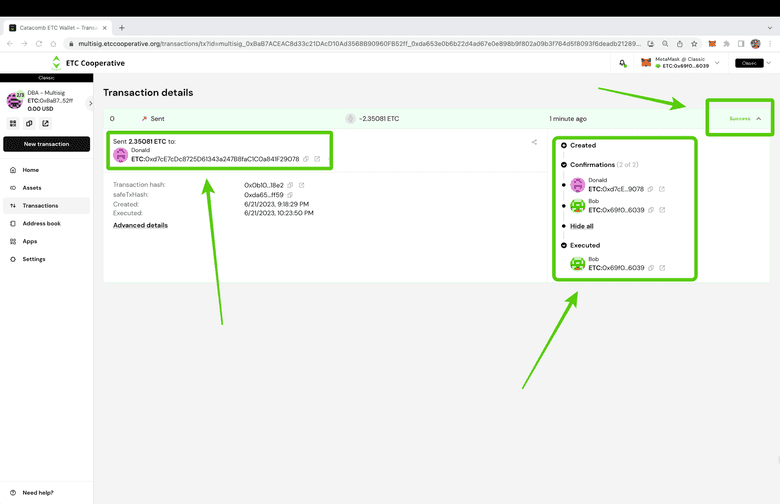Open transaction hash in block explorer

point(302,185)
